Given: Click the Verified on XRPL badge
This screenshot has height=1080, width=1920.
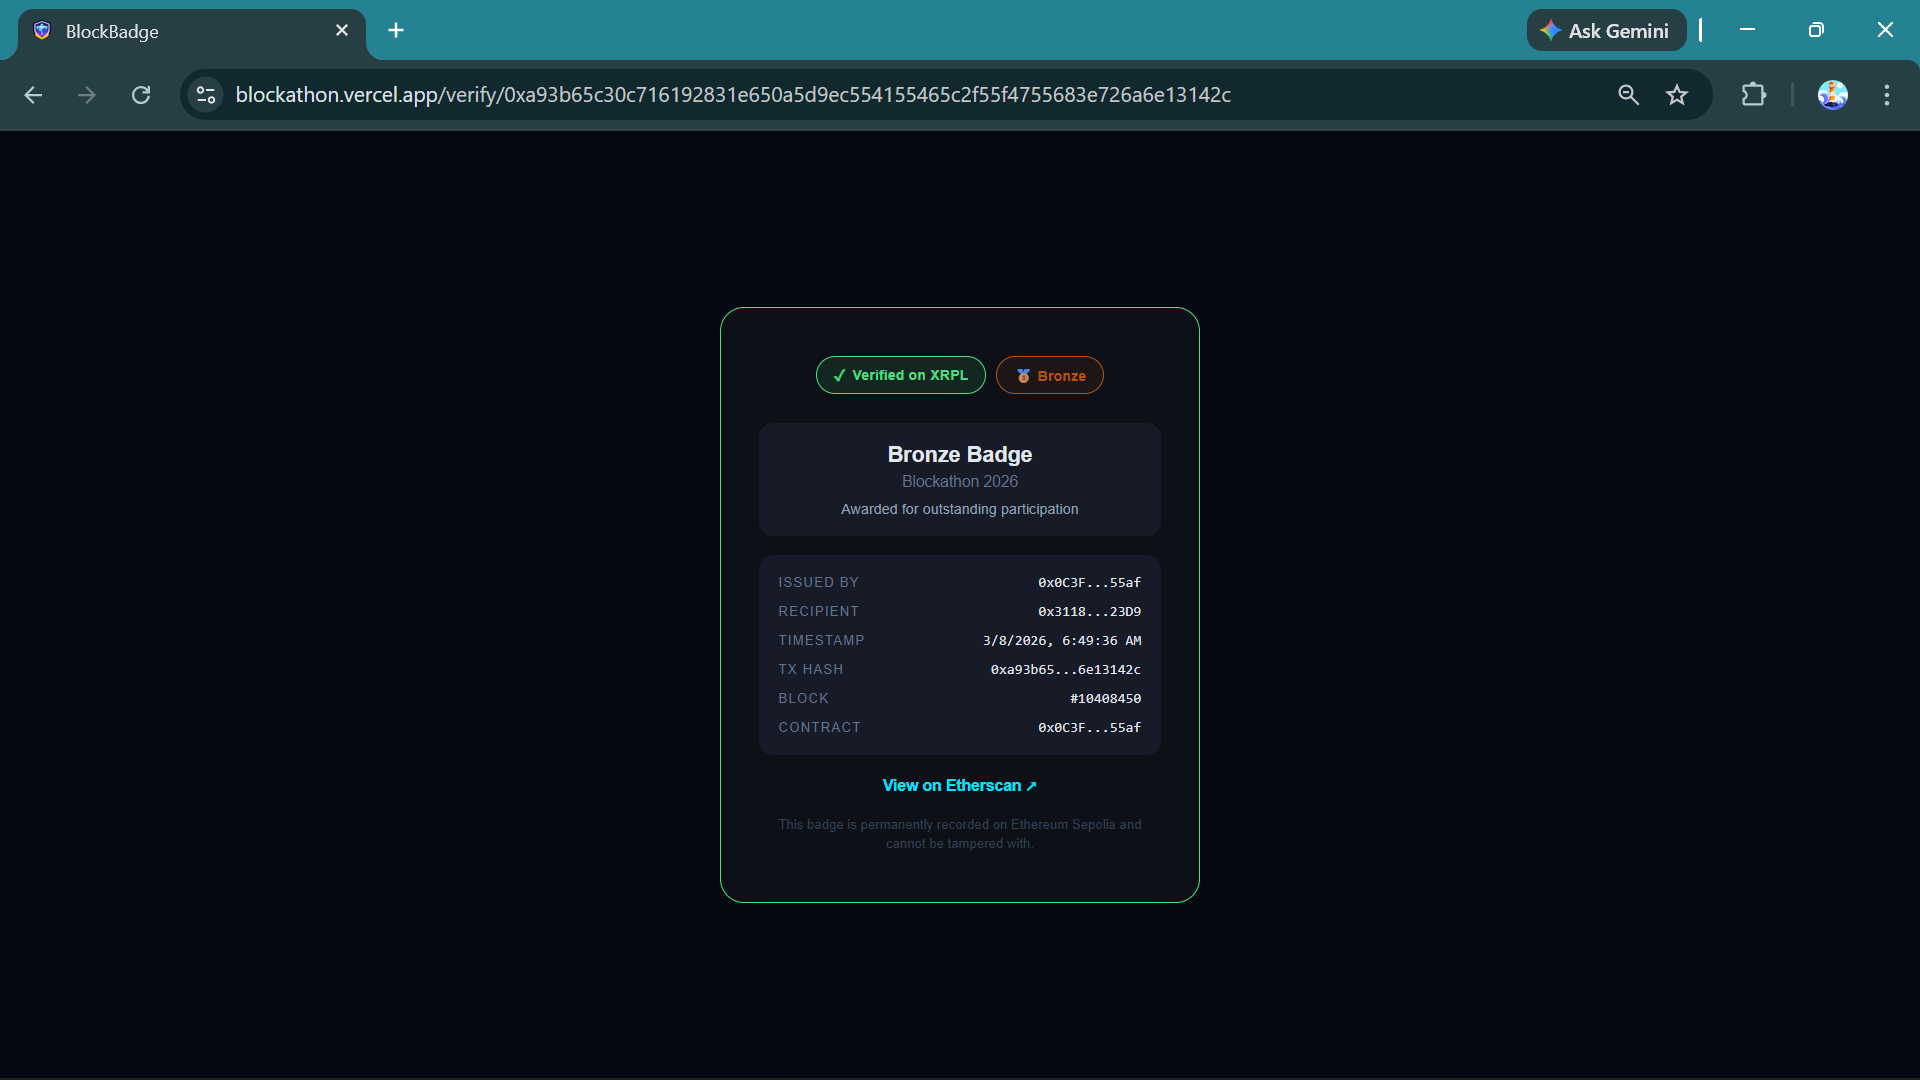Looking at the screenshot, I should pos(900,376).
